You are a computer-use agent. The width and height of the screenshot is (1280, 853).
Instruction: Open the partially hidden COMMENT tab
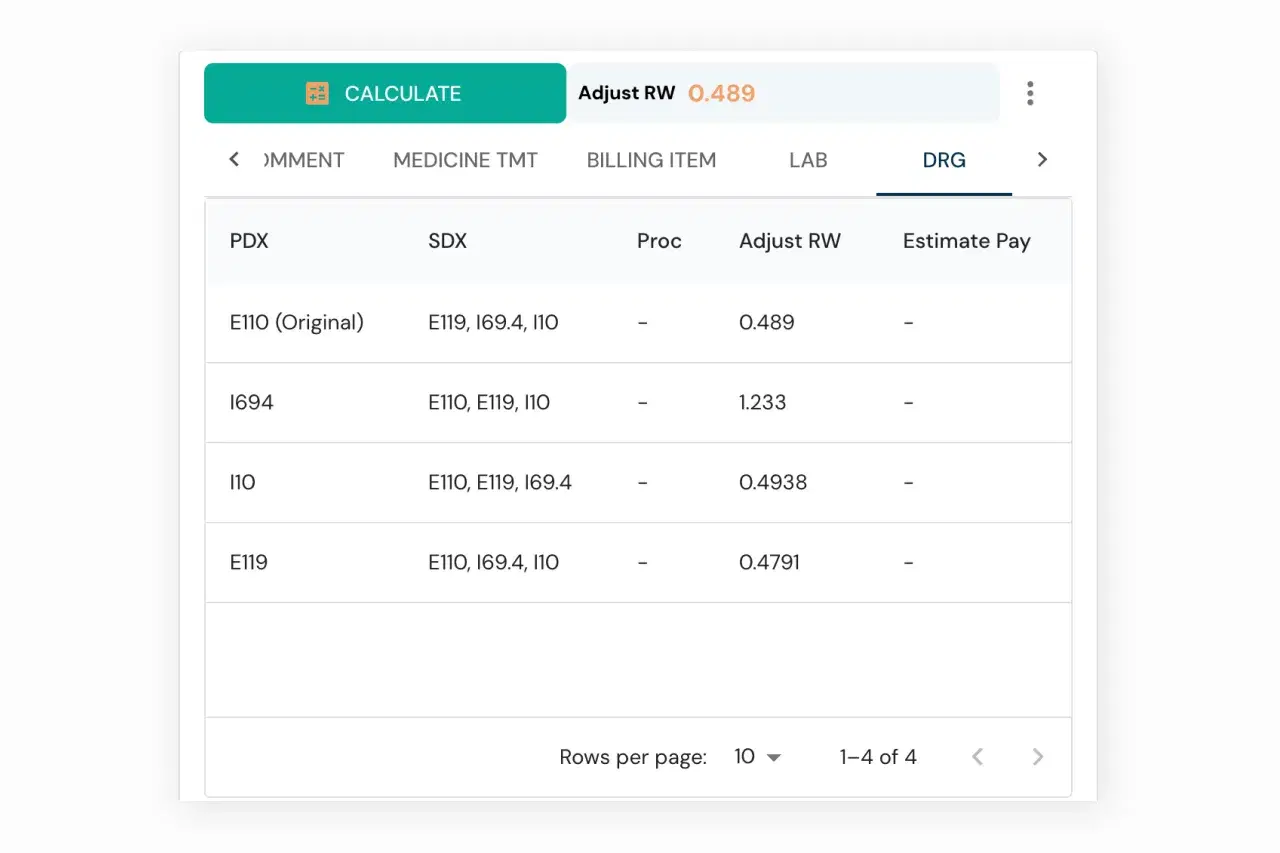[304, 160]
